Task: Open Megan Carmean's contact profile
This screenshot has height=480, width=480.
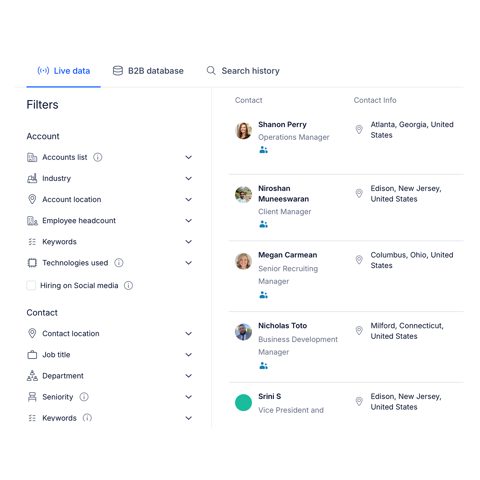Action: 288,255
